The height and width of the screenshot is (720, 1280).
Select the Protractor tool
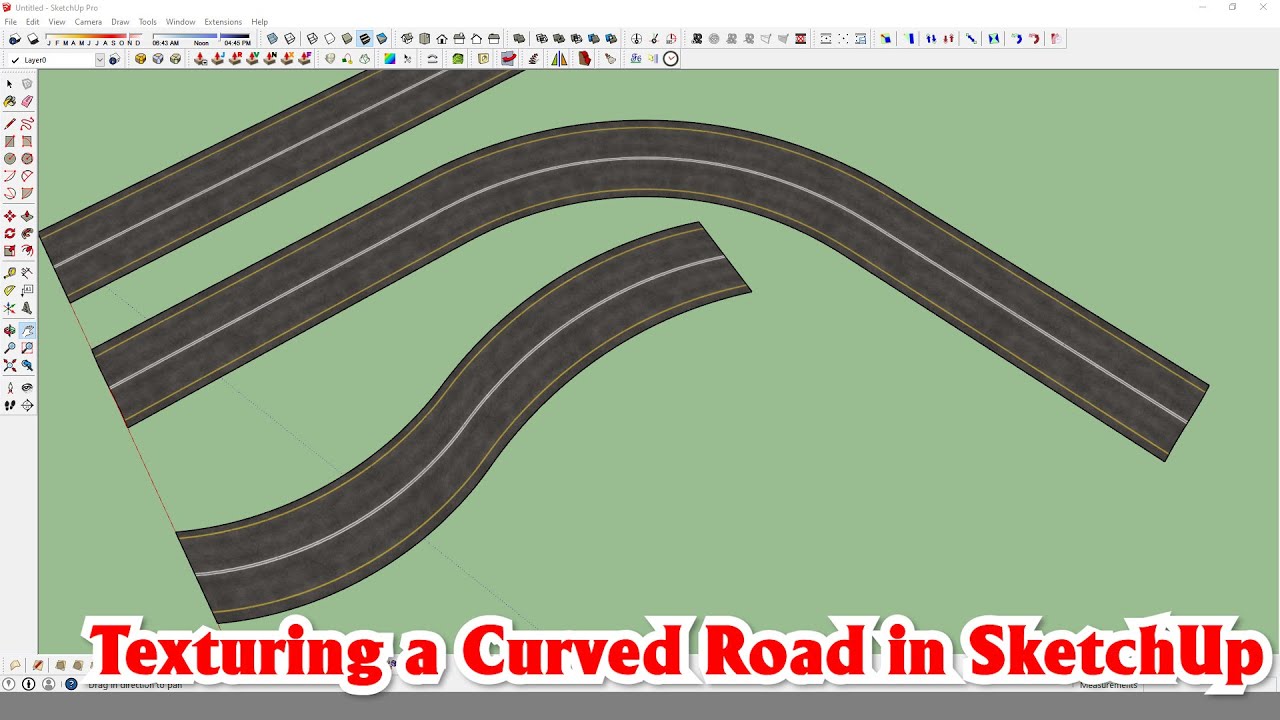(10, 290)
